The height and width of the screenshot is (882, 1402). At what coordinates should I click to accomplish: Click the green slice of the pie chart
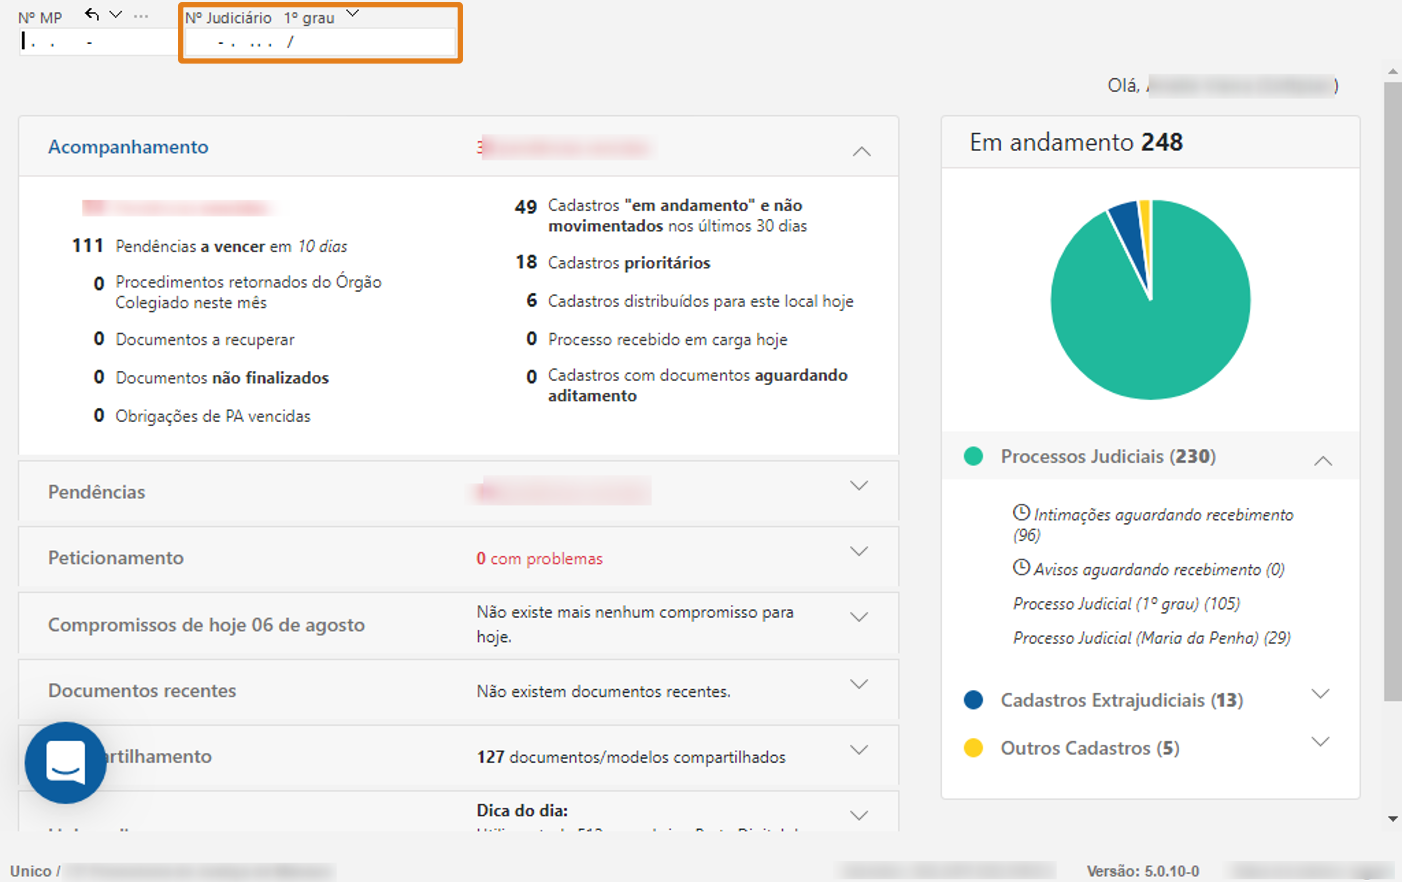[x=1150, y=330]
